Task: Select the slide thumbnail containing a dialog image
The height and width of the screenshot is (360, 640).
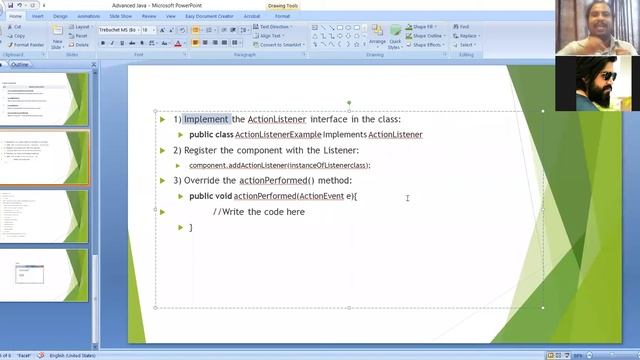Action: coord(44,276)
